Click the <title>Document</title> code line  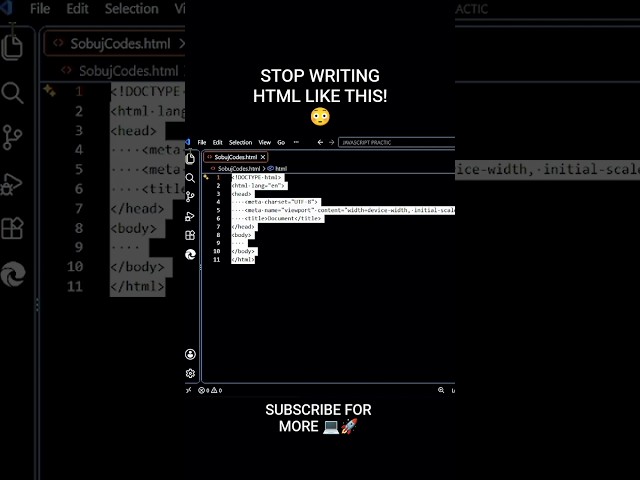(283, 218)
